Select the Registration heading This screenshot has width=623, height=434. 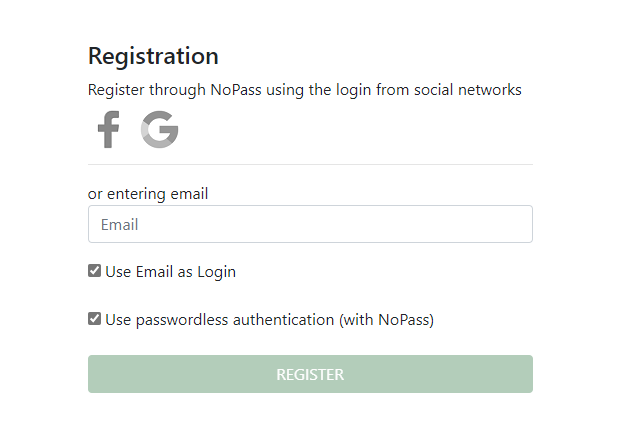coord(153,55)
